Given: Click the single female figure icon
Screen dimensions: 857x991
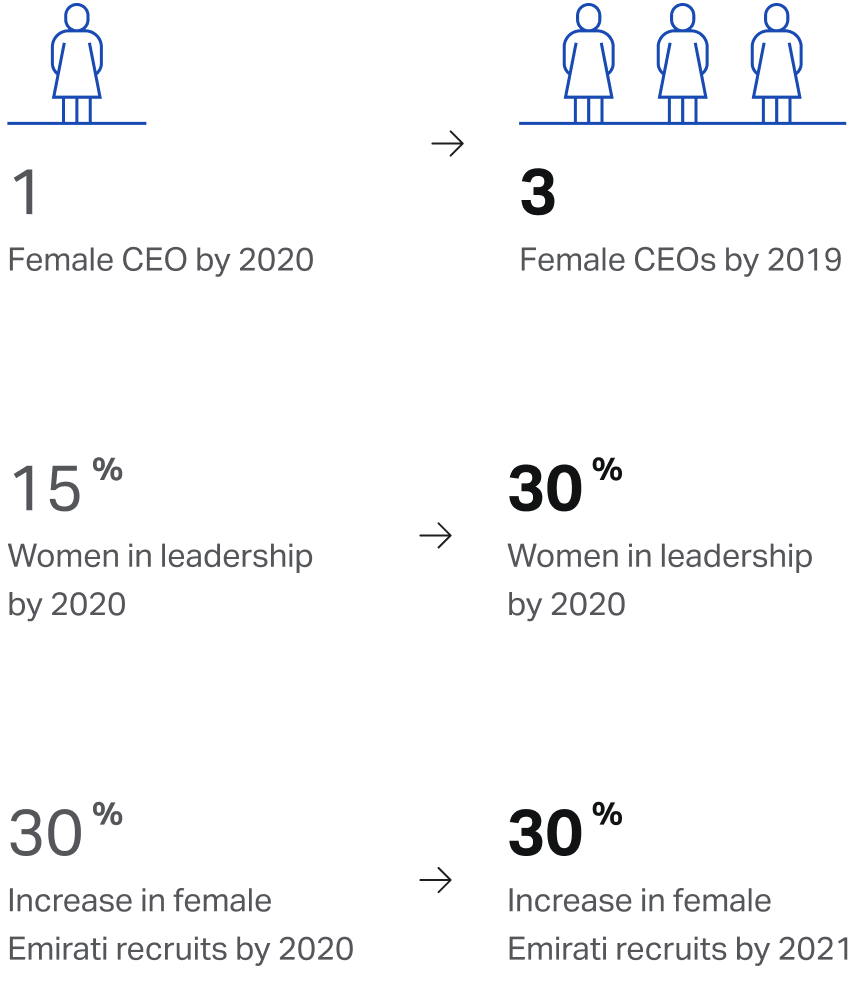Looking at the screenshot, I should click(76, 63).
